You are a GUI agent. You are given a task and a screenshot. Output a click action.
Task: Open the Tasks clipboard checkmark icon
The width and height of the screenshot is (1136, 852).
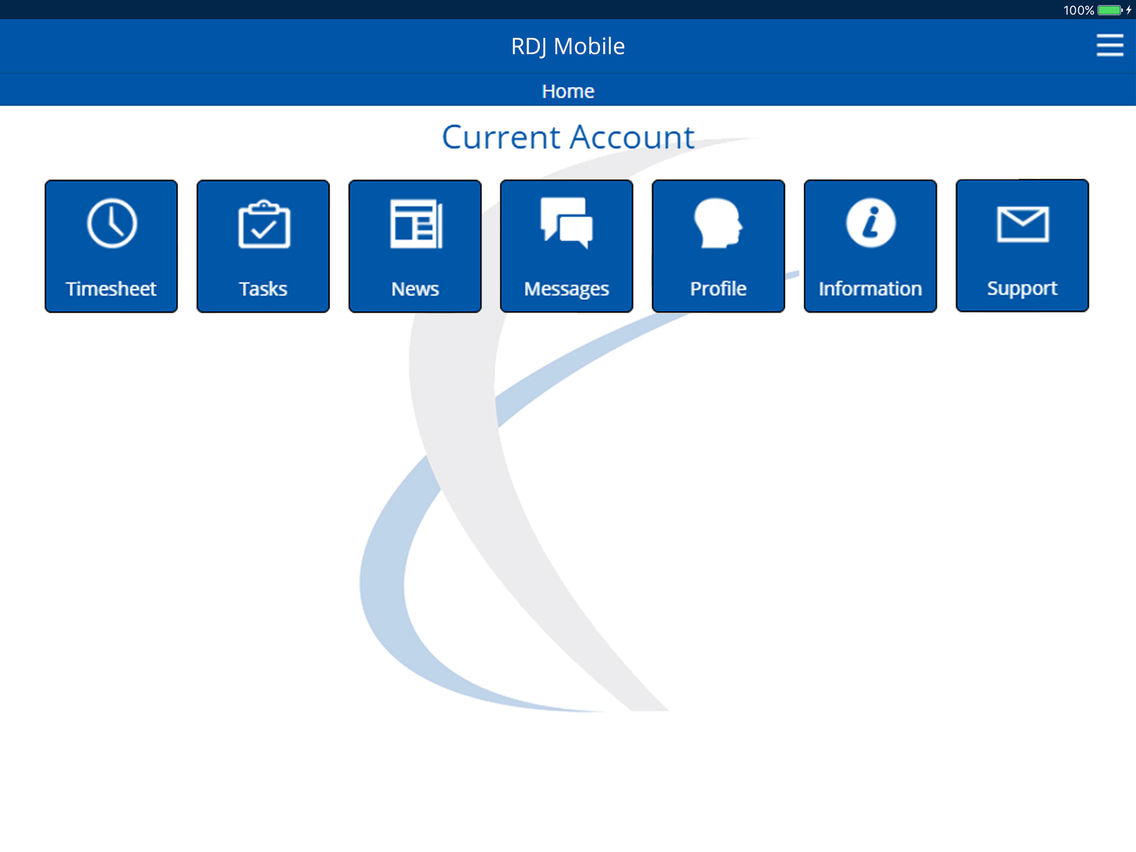tap(264, 224)
